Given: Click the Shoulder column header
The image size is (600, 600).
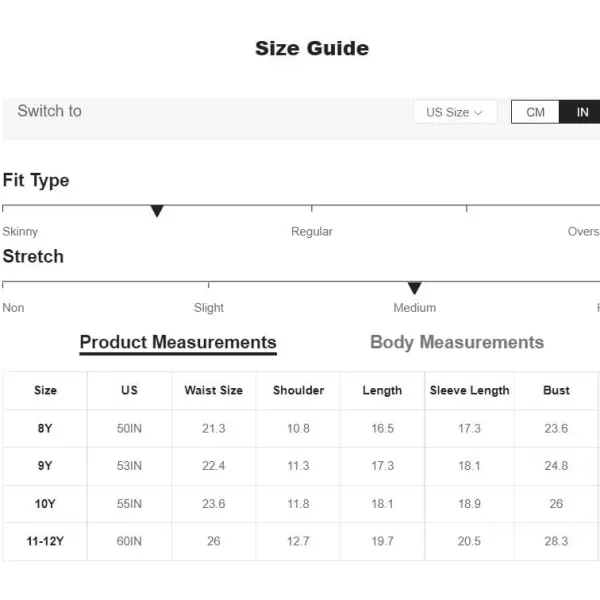Looking at the screenshot, I should pos(298,390).
